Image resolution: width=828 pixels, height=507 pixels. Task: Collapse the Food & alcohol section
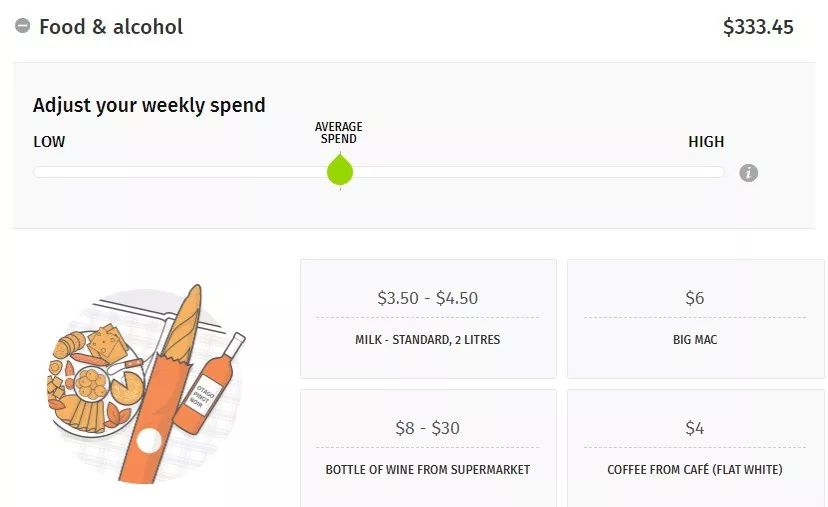(22, 27)
